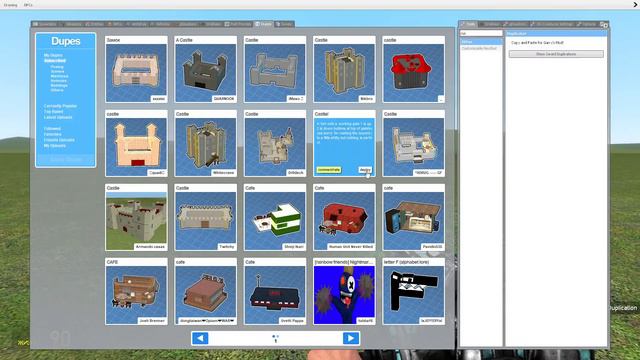Click the Saves tab icon
Screen dimensions: 640x360
tap(278, 24)
